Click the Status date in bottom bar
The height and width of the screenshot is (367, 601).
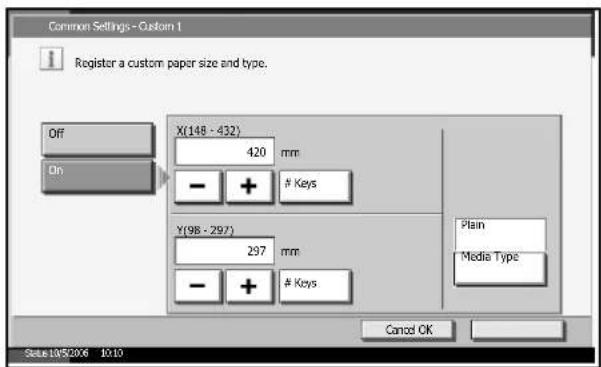[x=56, y=353]
